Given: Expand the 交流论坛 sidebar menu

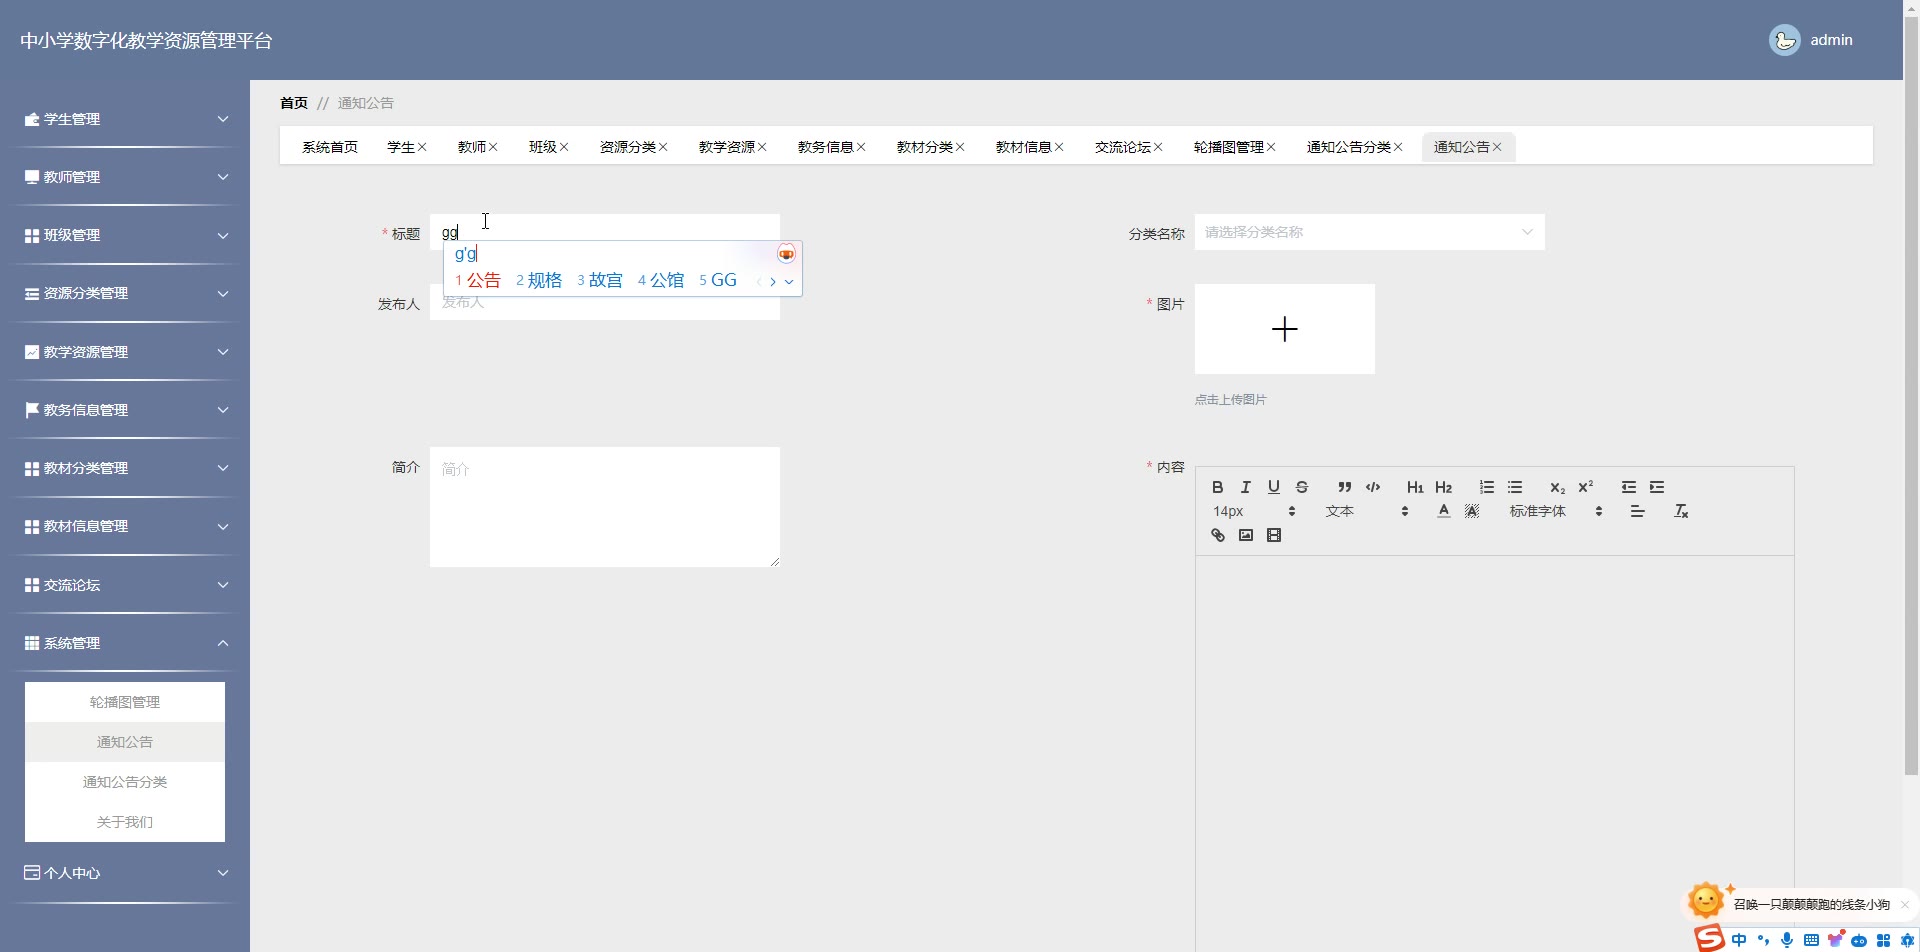Looking at the screenshot, I should point(125,585).
